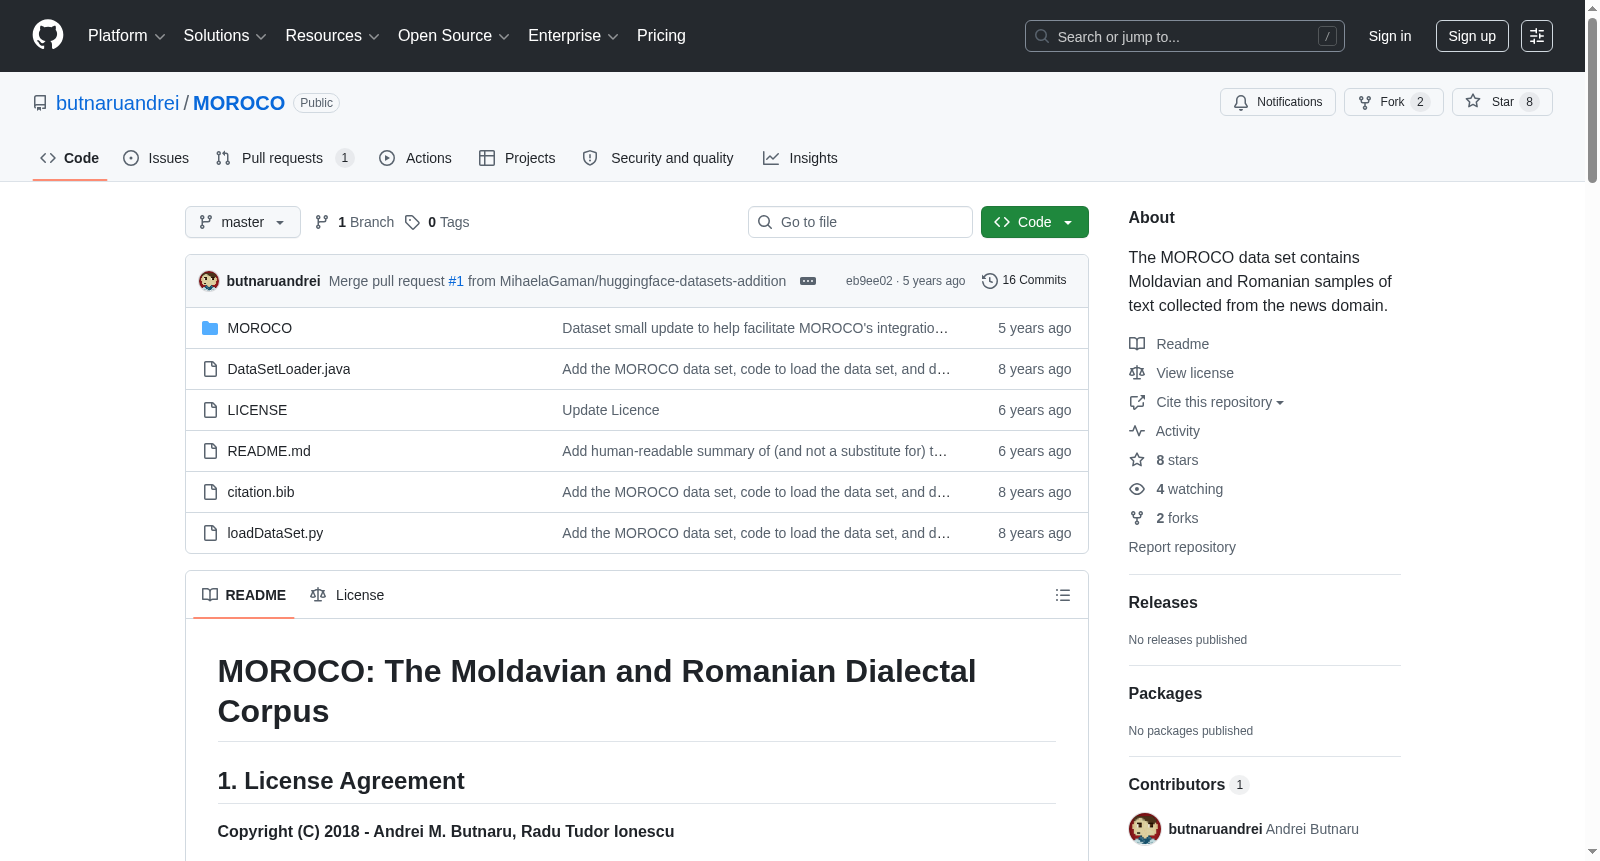Open loadDataSet.py file
This screenshot has width=1600, height=861.
(275, 533)
